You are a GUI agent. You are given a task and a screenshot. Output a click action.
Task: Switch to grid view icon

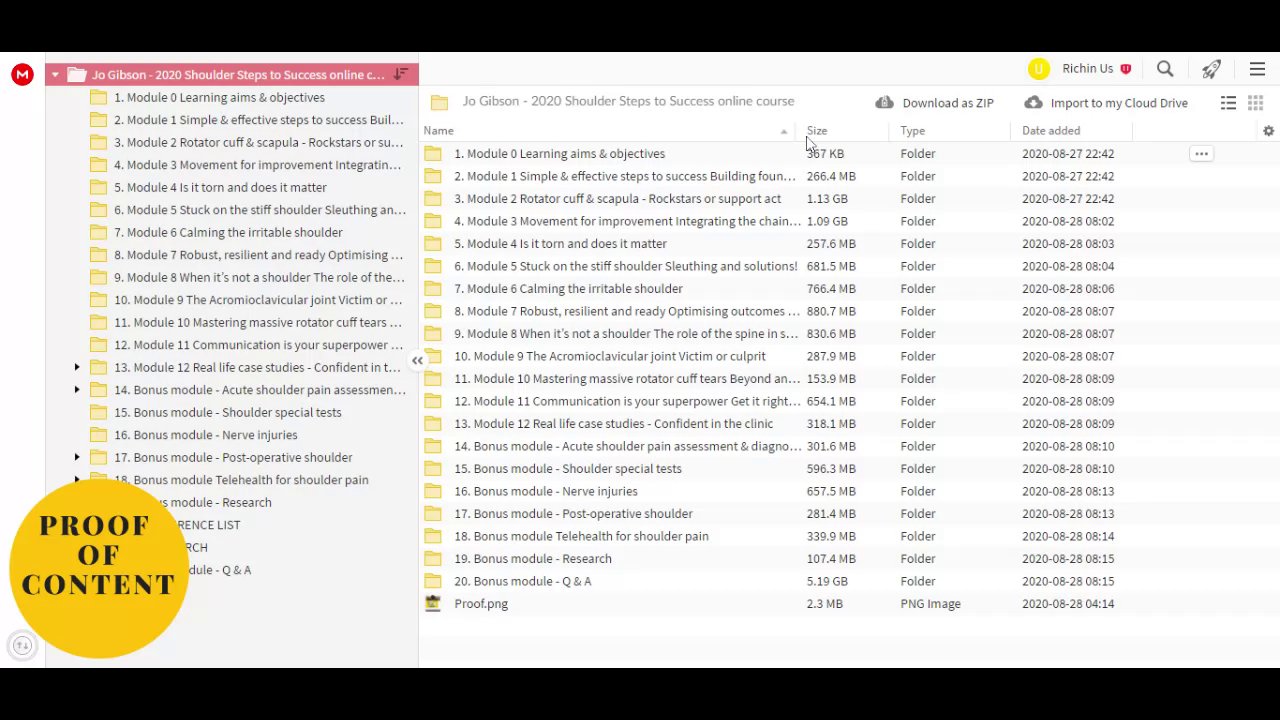(x=1255, y=103)
